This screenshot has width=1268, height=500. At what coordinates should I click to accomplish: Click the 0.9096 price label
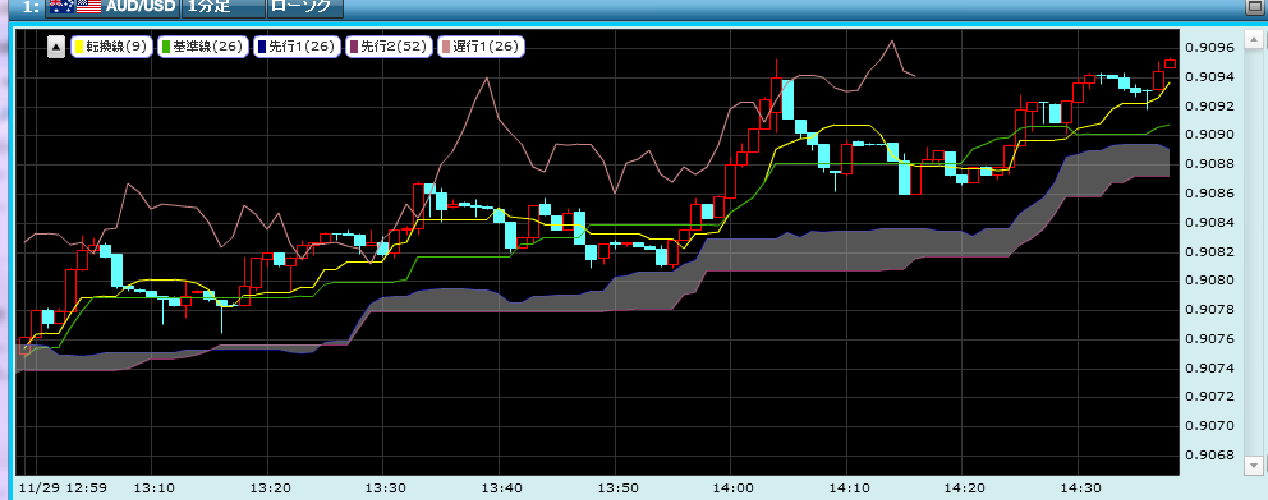(1209, 48)
